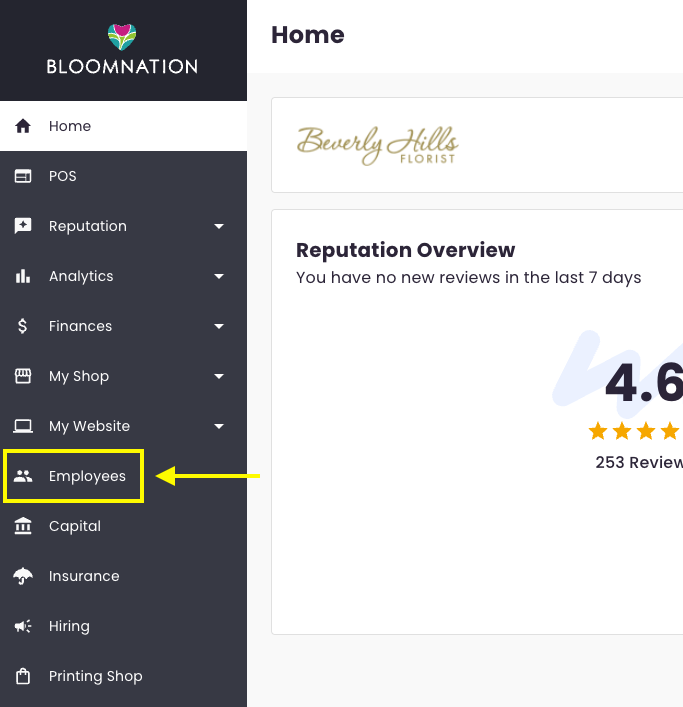Click the Home house icon

tap(23, 126)
